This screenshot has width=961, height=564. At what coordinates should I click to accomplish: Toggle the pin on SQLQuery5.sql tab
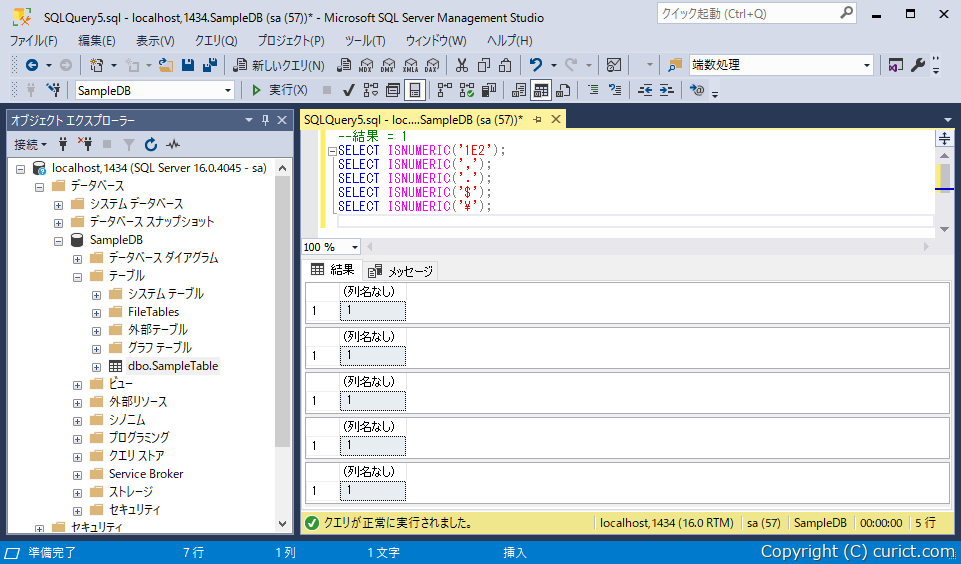pos(537,120)
